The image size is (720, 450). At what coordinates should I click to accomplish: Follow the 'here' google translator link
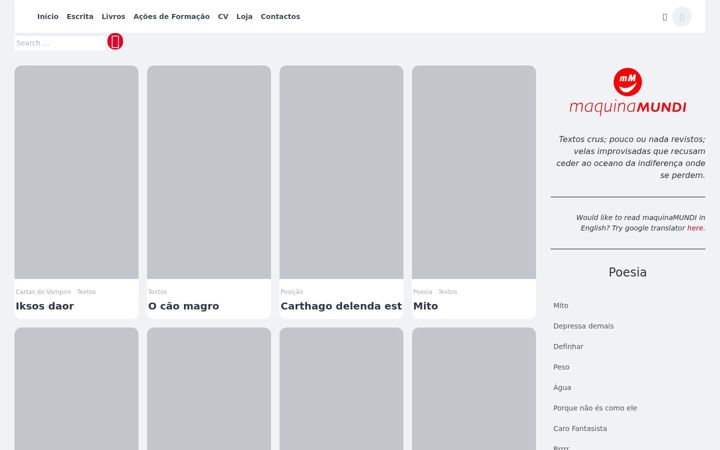(695, 228)
